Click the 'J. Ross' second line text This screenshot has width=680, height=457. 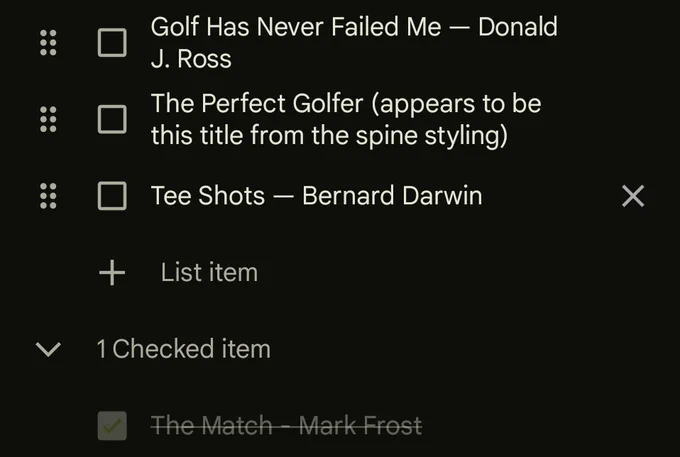click(191, 59)
